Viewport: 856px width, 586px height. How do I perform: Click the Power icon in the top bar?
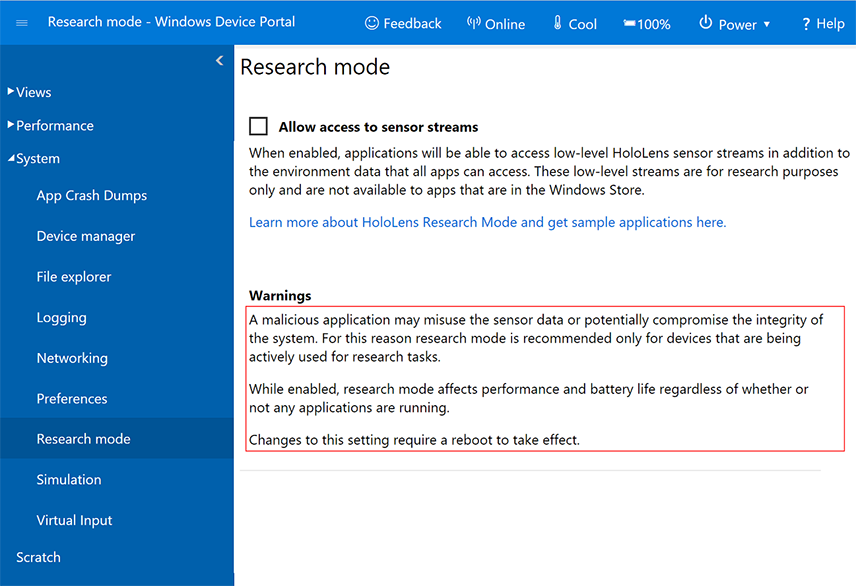point(705,22)
